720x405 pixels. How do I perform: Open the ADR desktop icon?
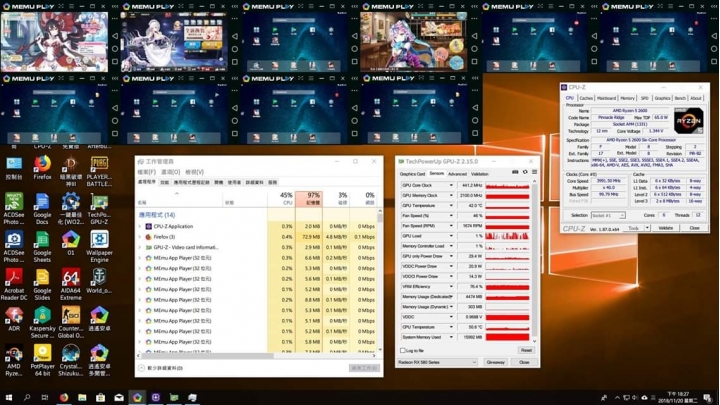14,319
